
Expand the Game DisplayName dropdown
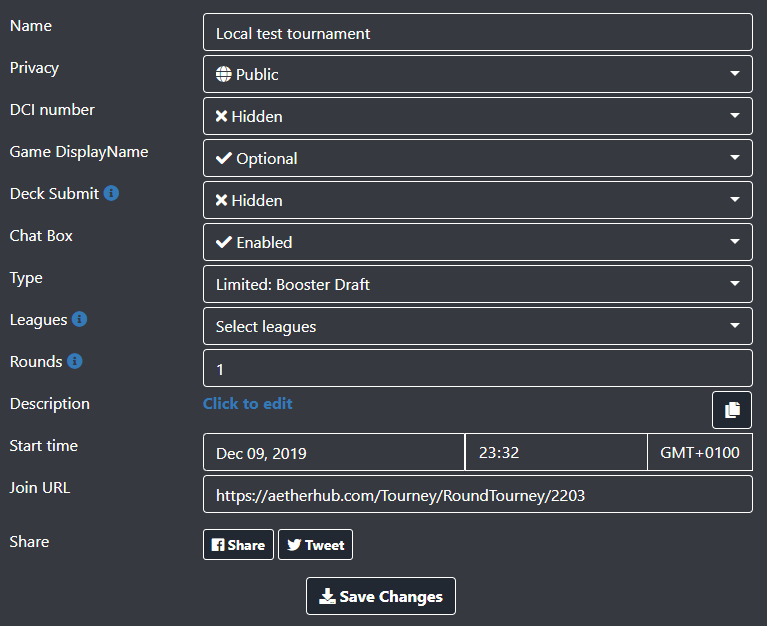click(477, 158)
